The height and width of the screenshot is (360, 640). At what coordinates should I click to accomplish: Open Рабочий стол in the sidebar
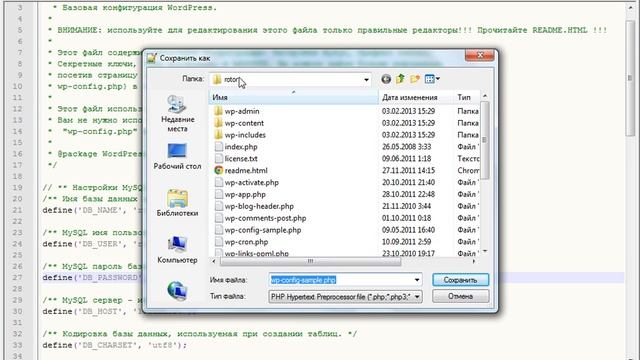pyautogui.click(x=177, y=156)
